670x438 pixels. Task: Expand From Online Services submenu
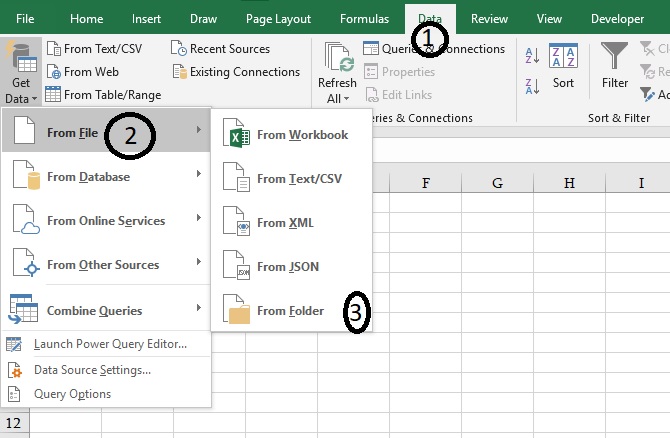point(106,220)
